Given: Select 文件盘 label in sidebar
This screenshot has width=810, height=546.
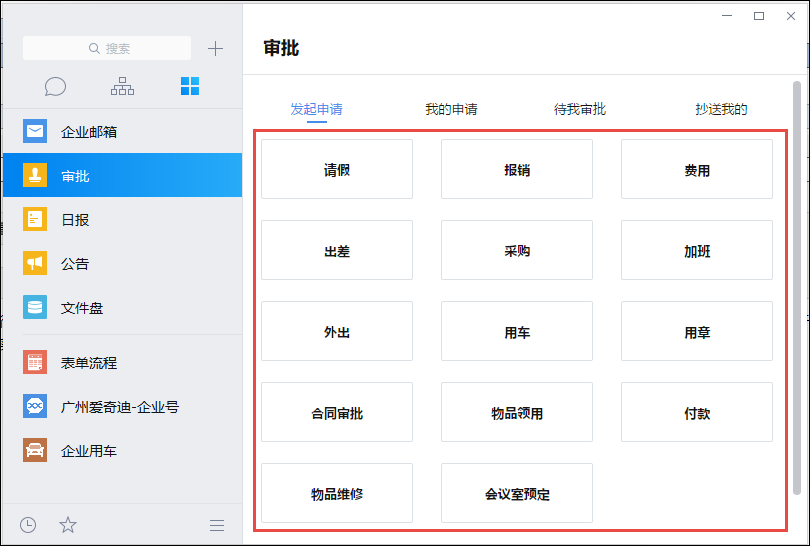Looking at the screenshot, I should (x=82, y=308).
